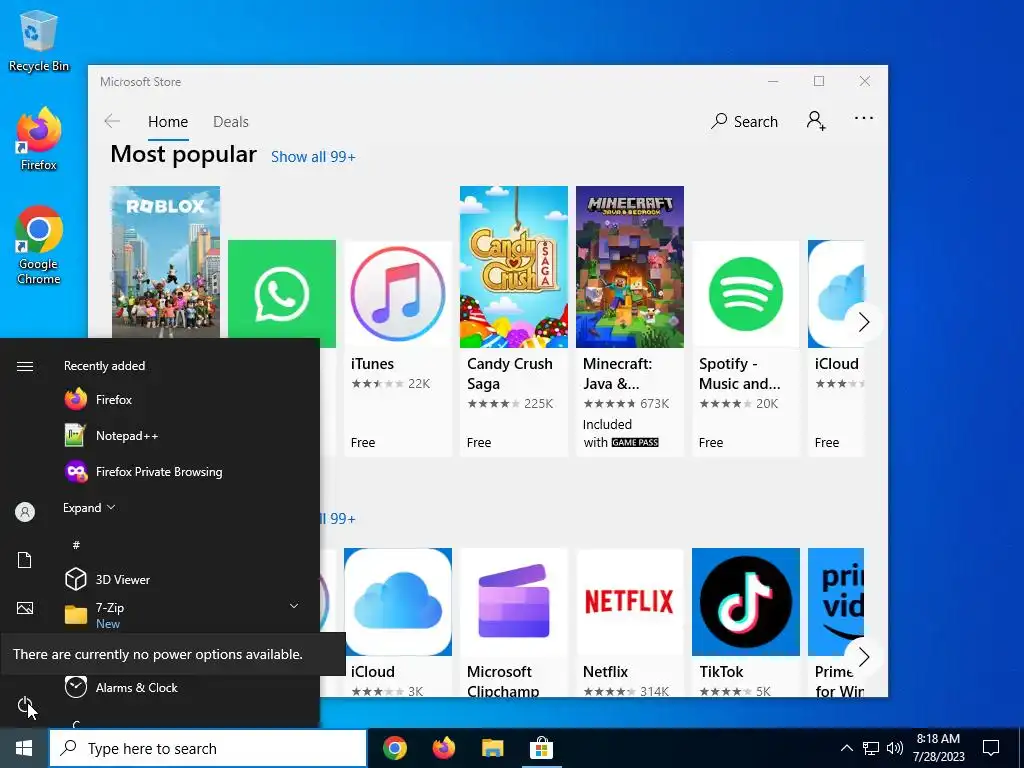Open File Explorer from the taskbar
The image size is (1024, 768).
493,748
